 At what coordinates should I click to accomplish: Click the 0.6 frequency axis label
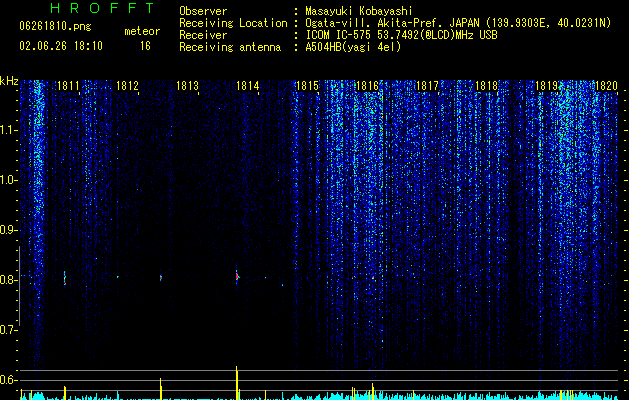pyautogui.click(x=8, y=380)
